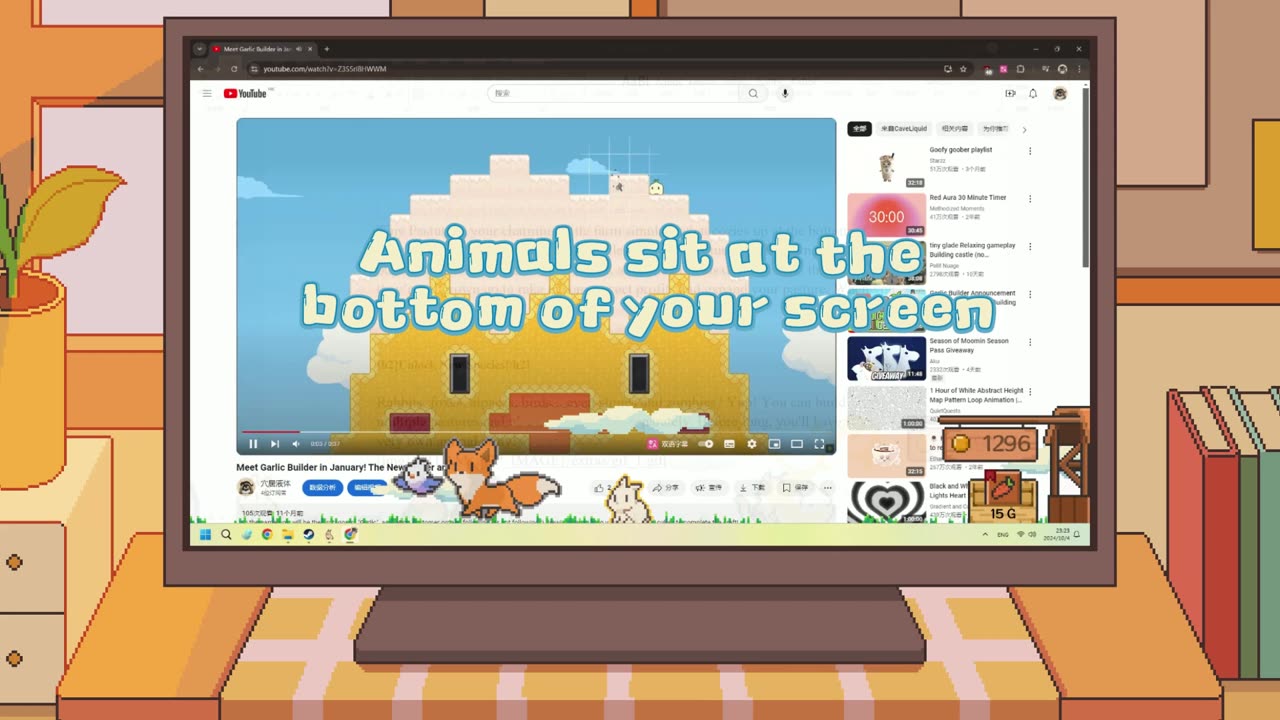
Task: Open video settings gear
Action: pyautogui.click(x=752, y=444)
